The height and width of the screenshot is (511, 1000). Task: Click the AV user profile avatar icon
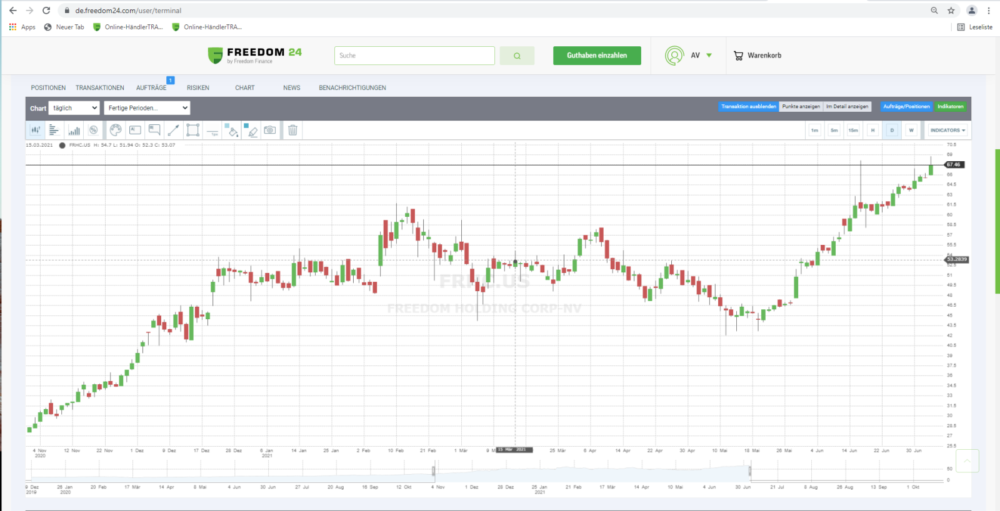coord(673,56)
